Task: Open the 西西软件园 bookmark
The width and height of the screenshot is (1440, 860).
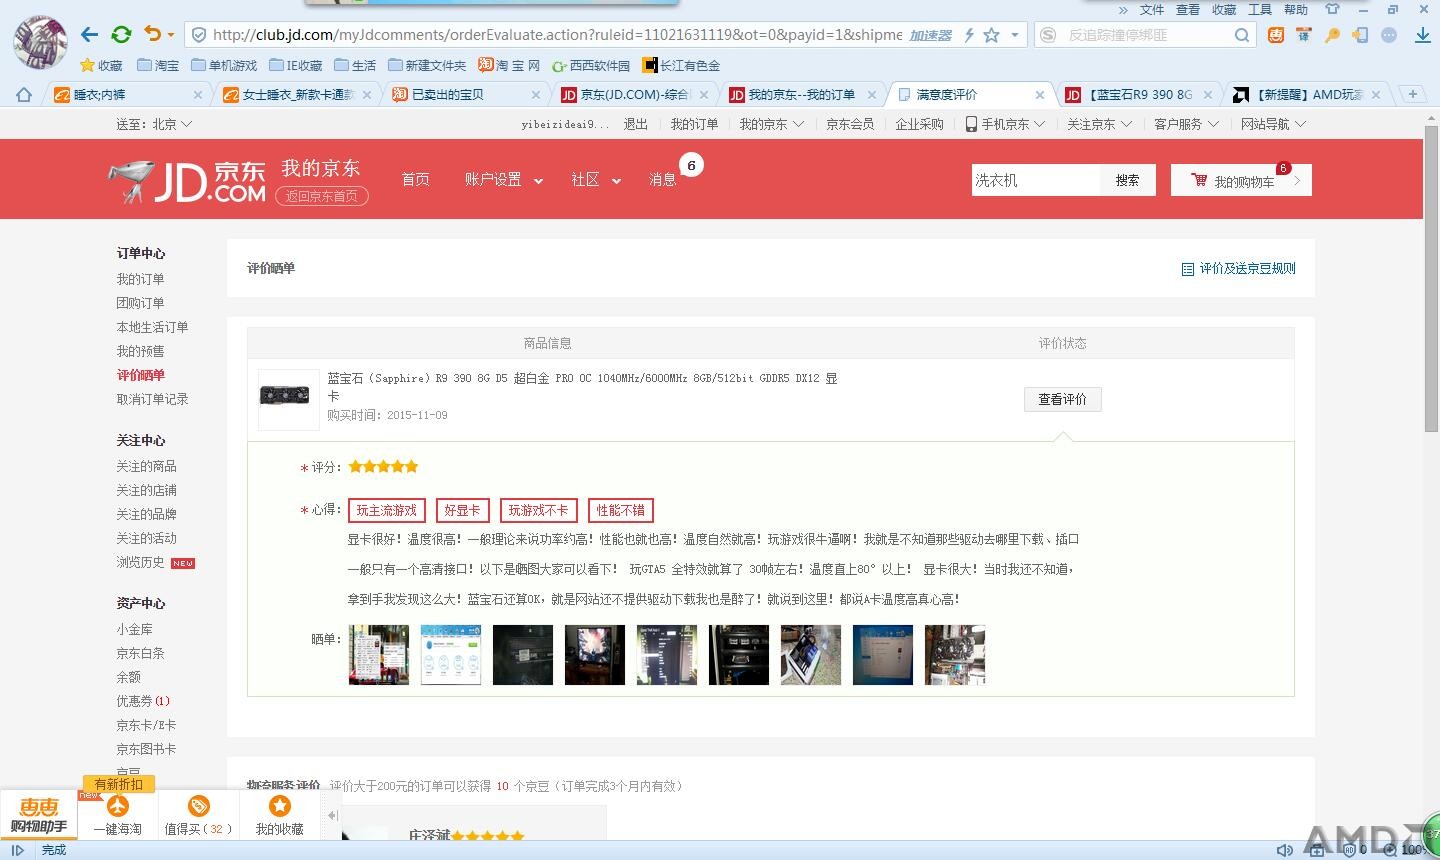Action: 591,65
